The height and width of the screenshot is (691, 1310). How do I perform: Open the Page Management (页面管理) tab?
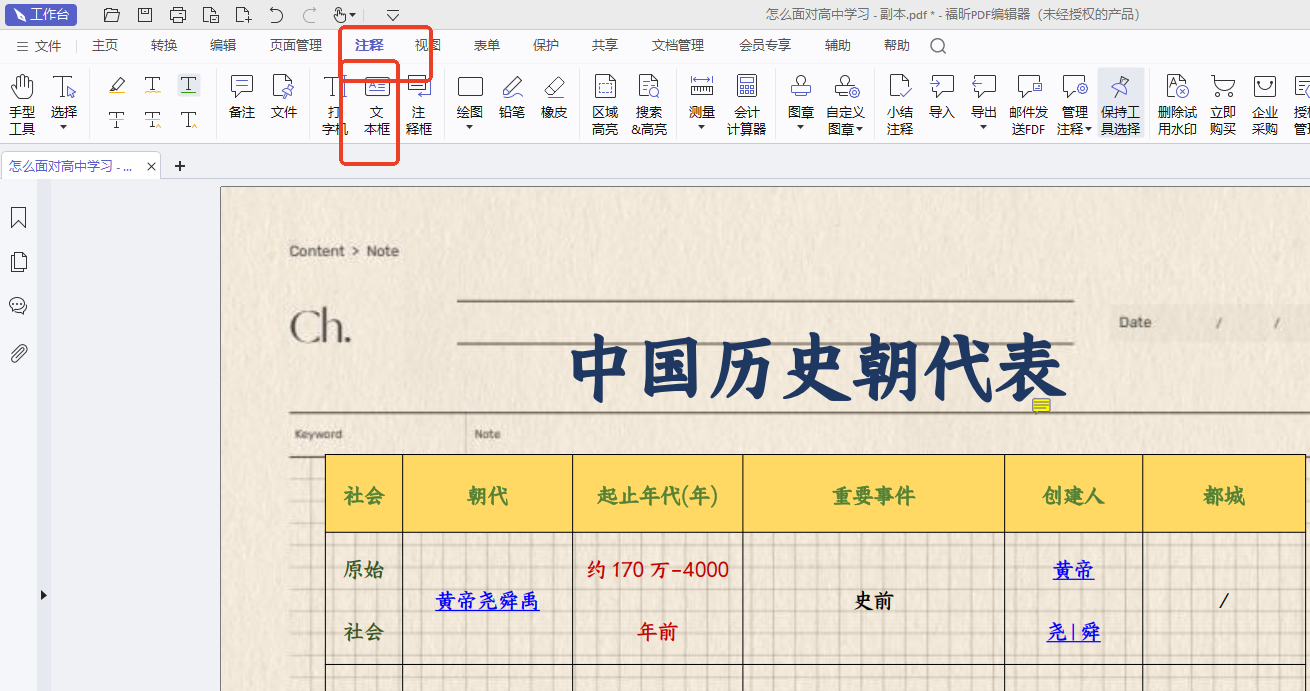click(295, 45)
